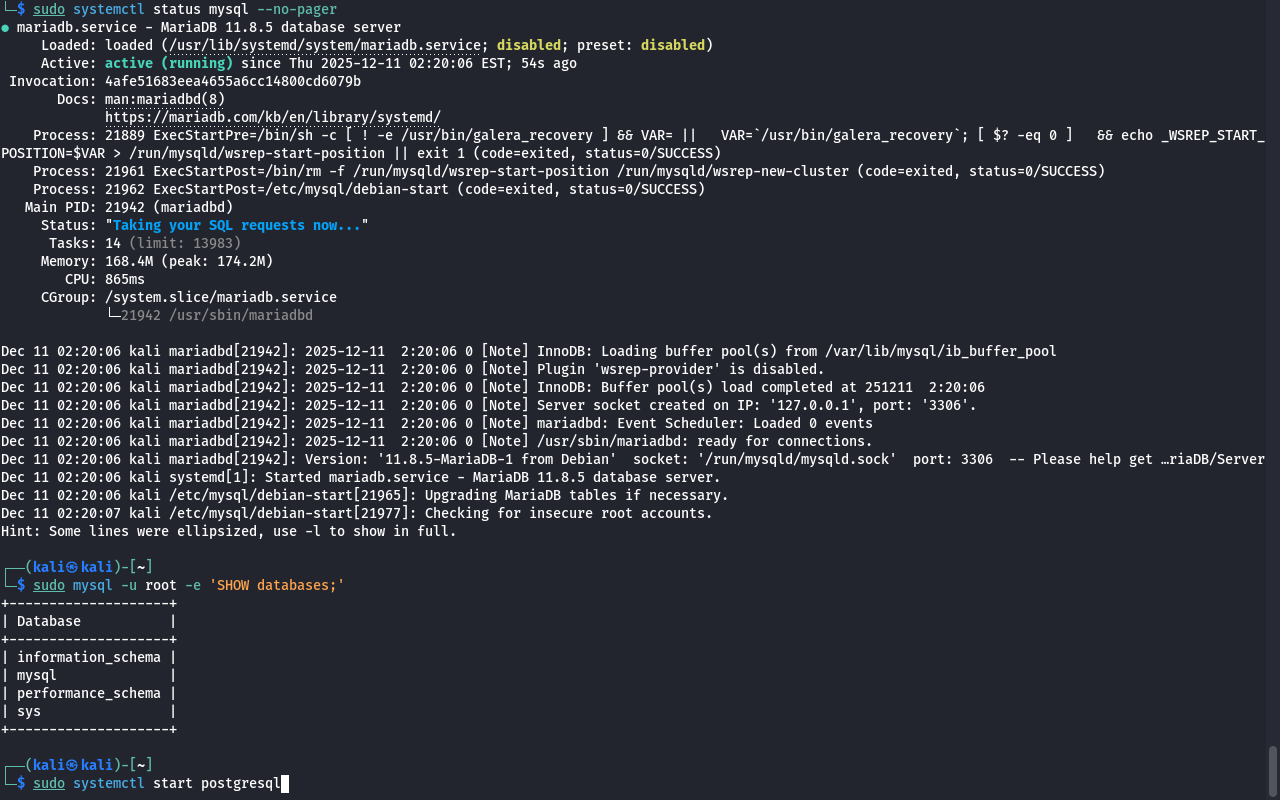Image resolution: width=1280 pixels, height=800 pixels.
Task: Select the performance_schema database row
Action: (88, 693)
